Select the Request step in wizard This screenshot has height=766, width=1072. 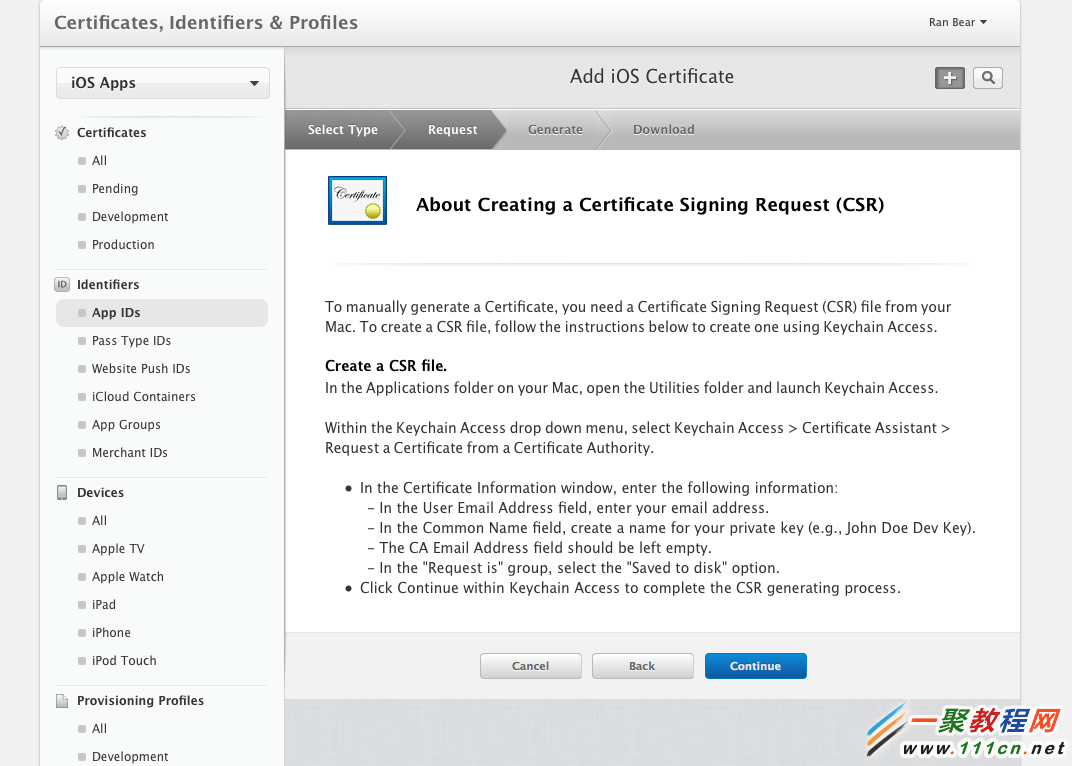pos(452,130)
